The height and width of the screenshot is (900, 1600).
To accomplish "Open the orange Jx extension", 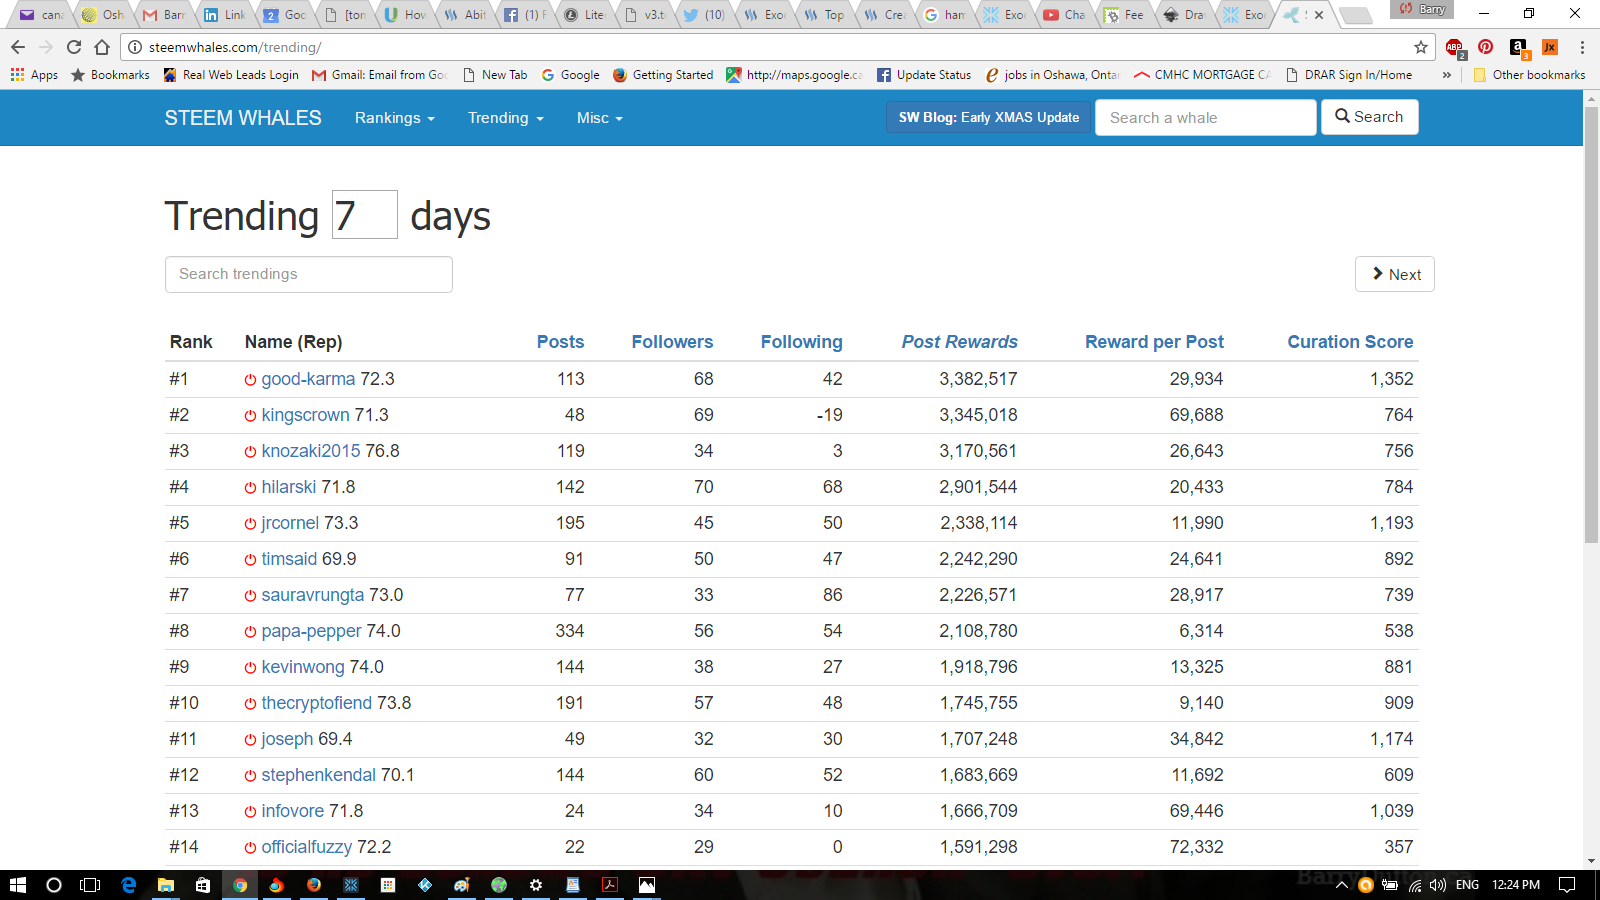I will pyautogui.click(x=1550, y=47).
